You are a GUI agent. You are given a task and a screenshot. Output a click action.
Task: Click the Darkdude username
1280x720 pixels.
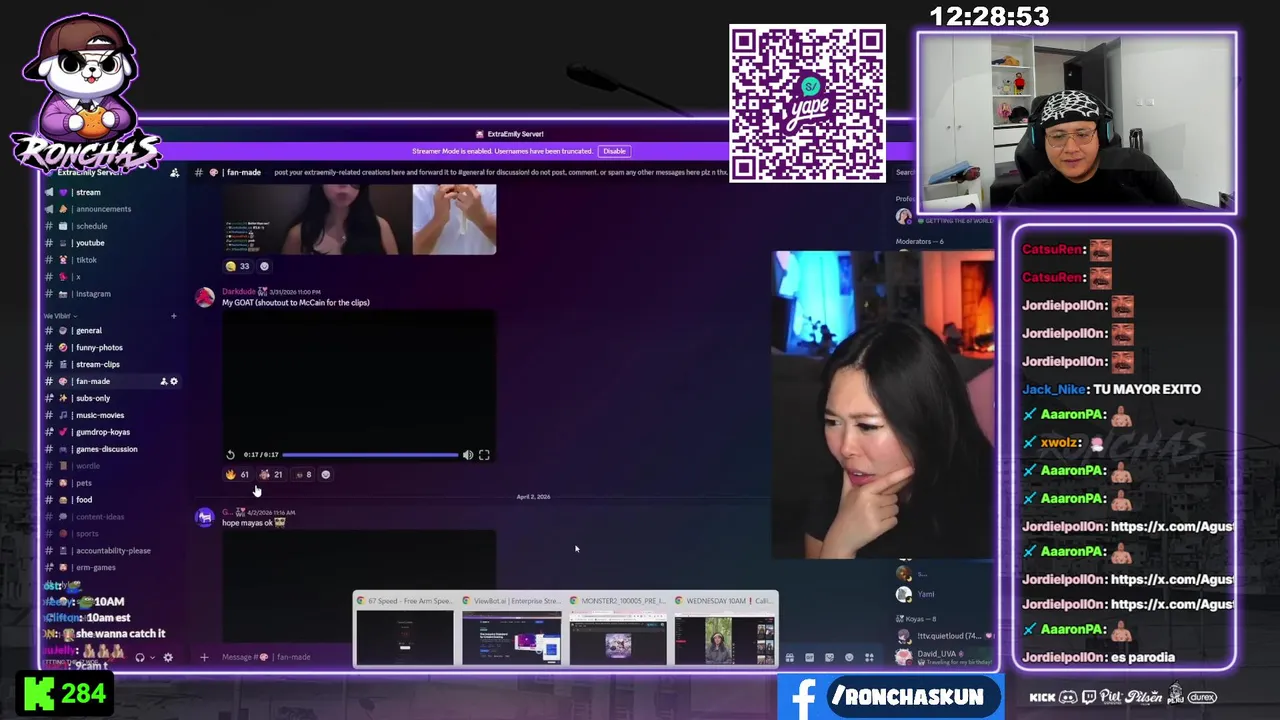pos(238,292)
